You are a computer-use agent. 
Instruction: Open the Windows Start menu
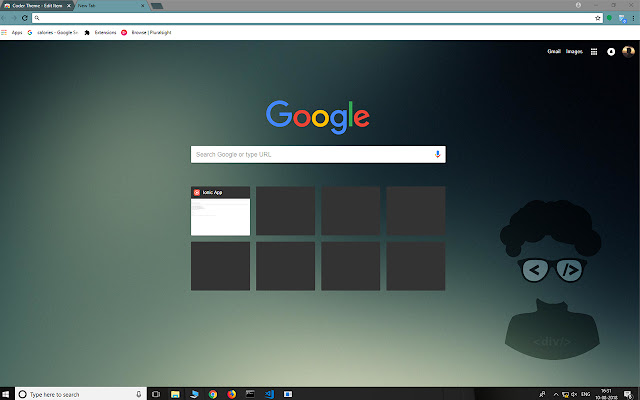tap(6, 394)
